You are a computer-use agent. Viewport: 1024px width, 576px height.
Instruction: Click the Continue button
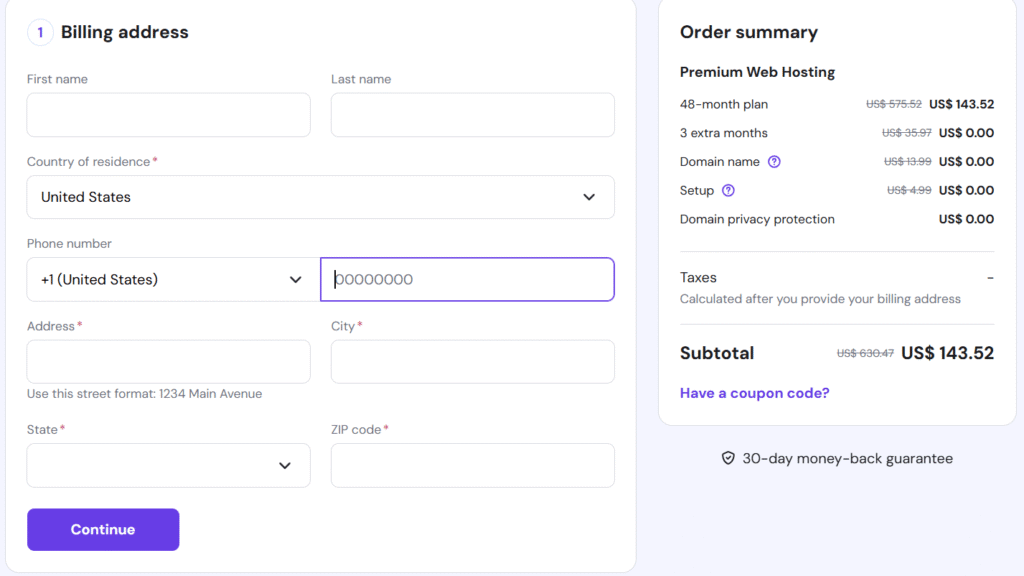[x=103, y=529]
